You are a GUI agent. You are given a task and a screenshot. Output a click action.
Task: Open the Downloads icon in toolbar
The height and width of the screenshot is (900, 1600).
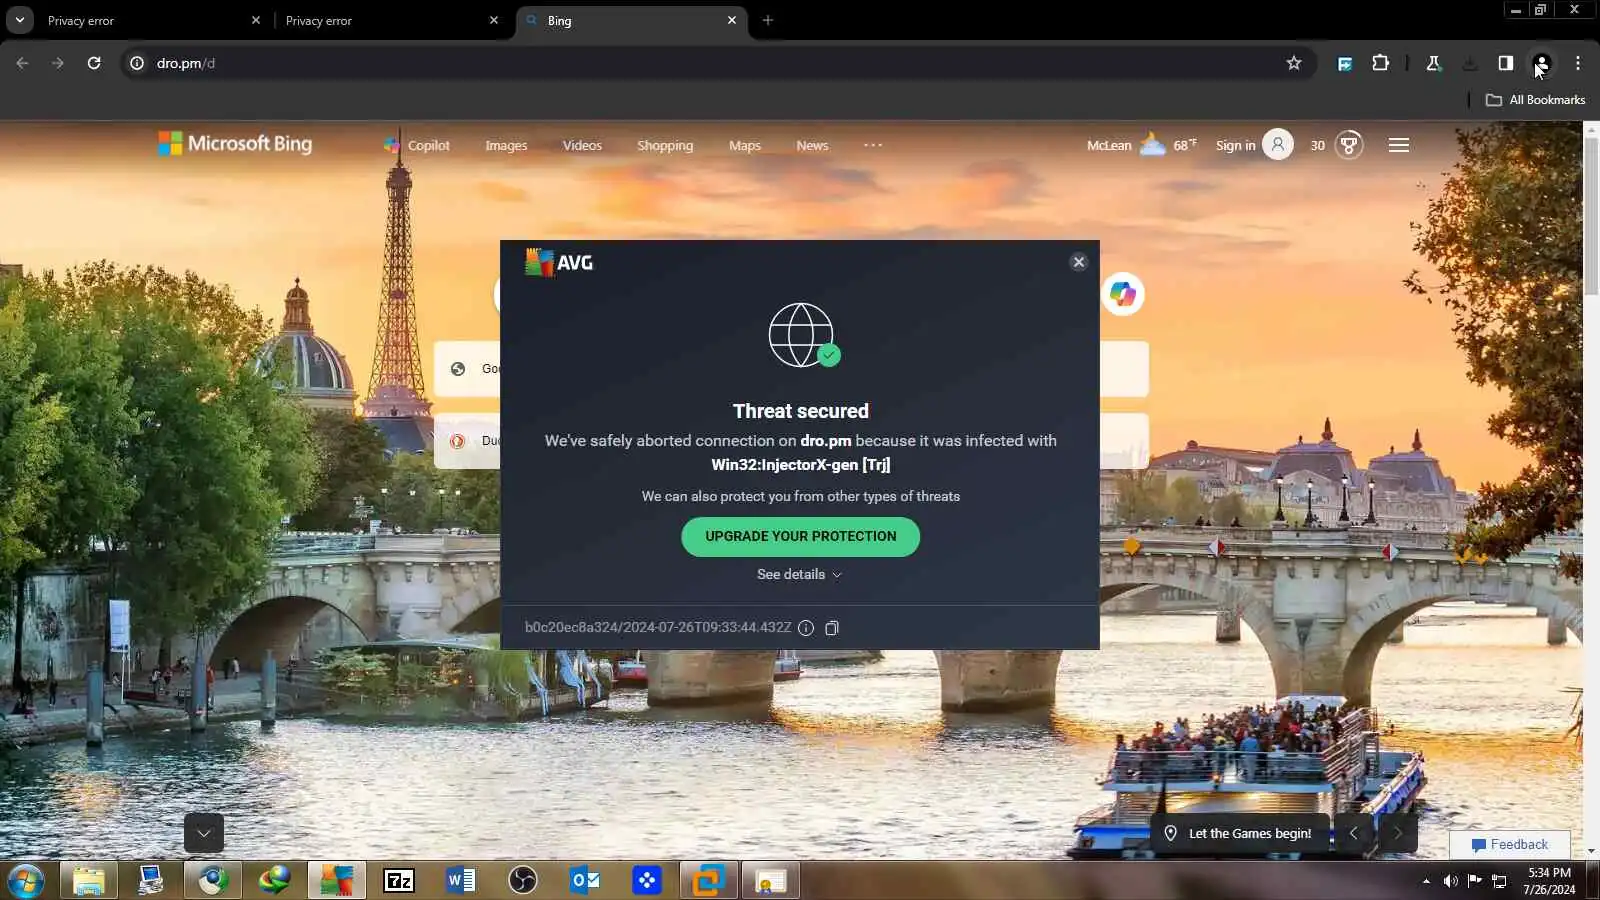(1469, 63)
